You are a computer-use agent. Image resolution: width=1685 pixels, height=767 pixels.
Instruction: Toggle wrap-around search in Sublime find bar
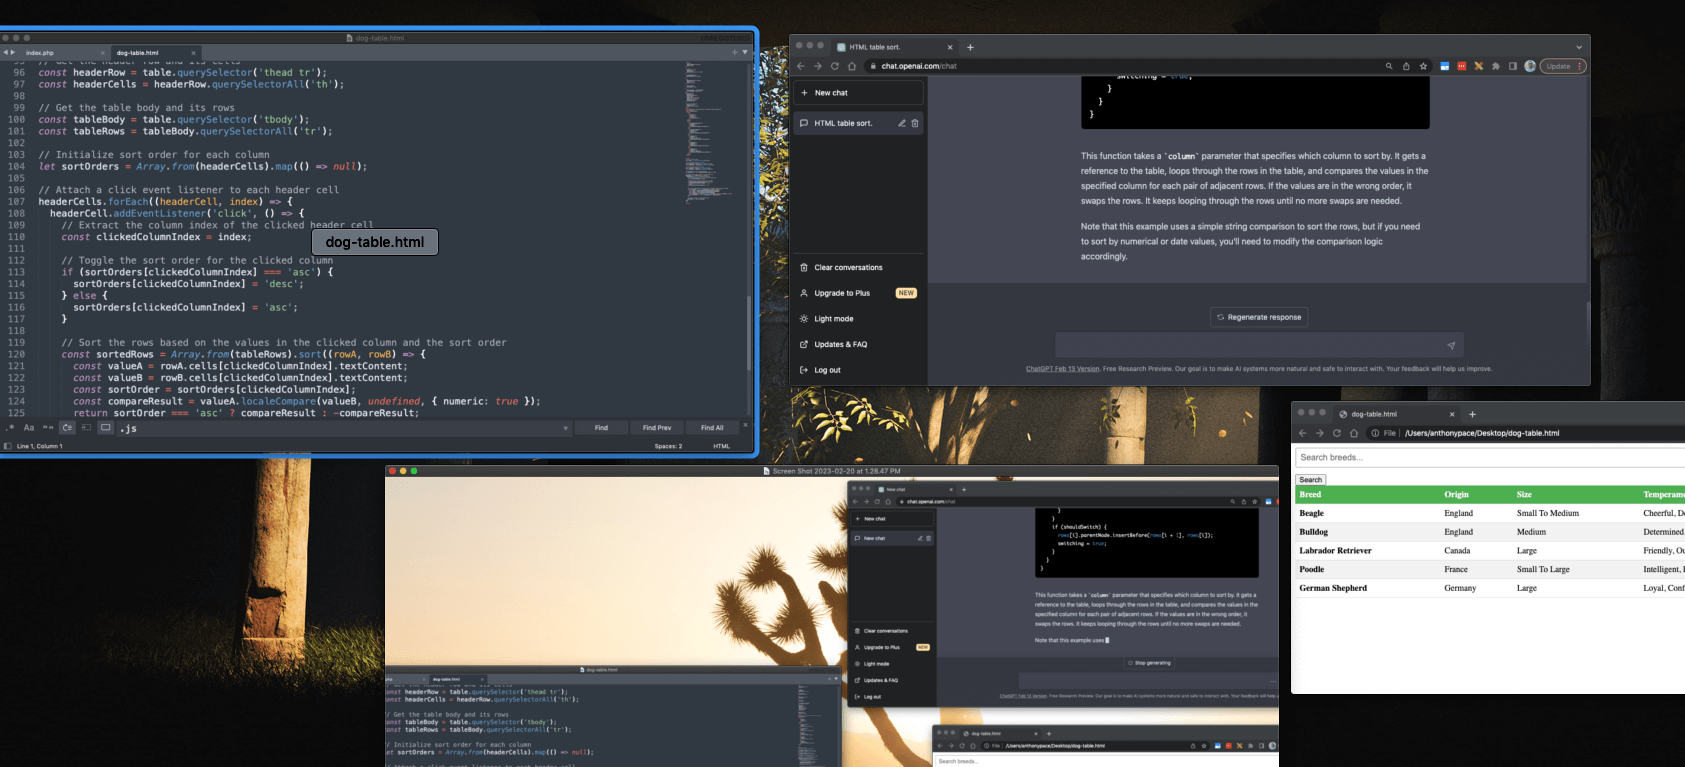pyautogui.click(x=67, y=428)
